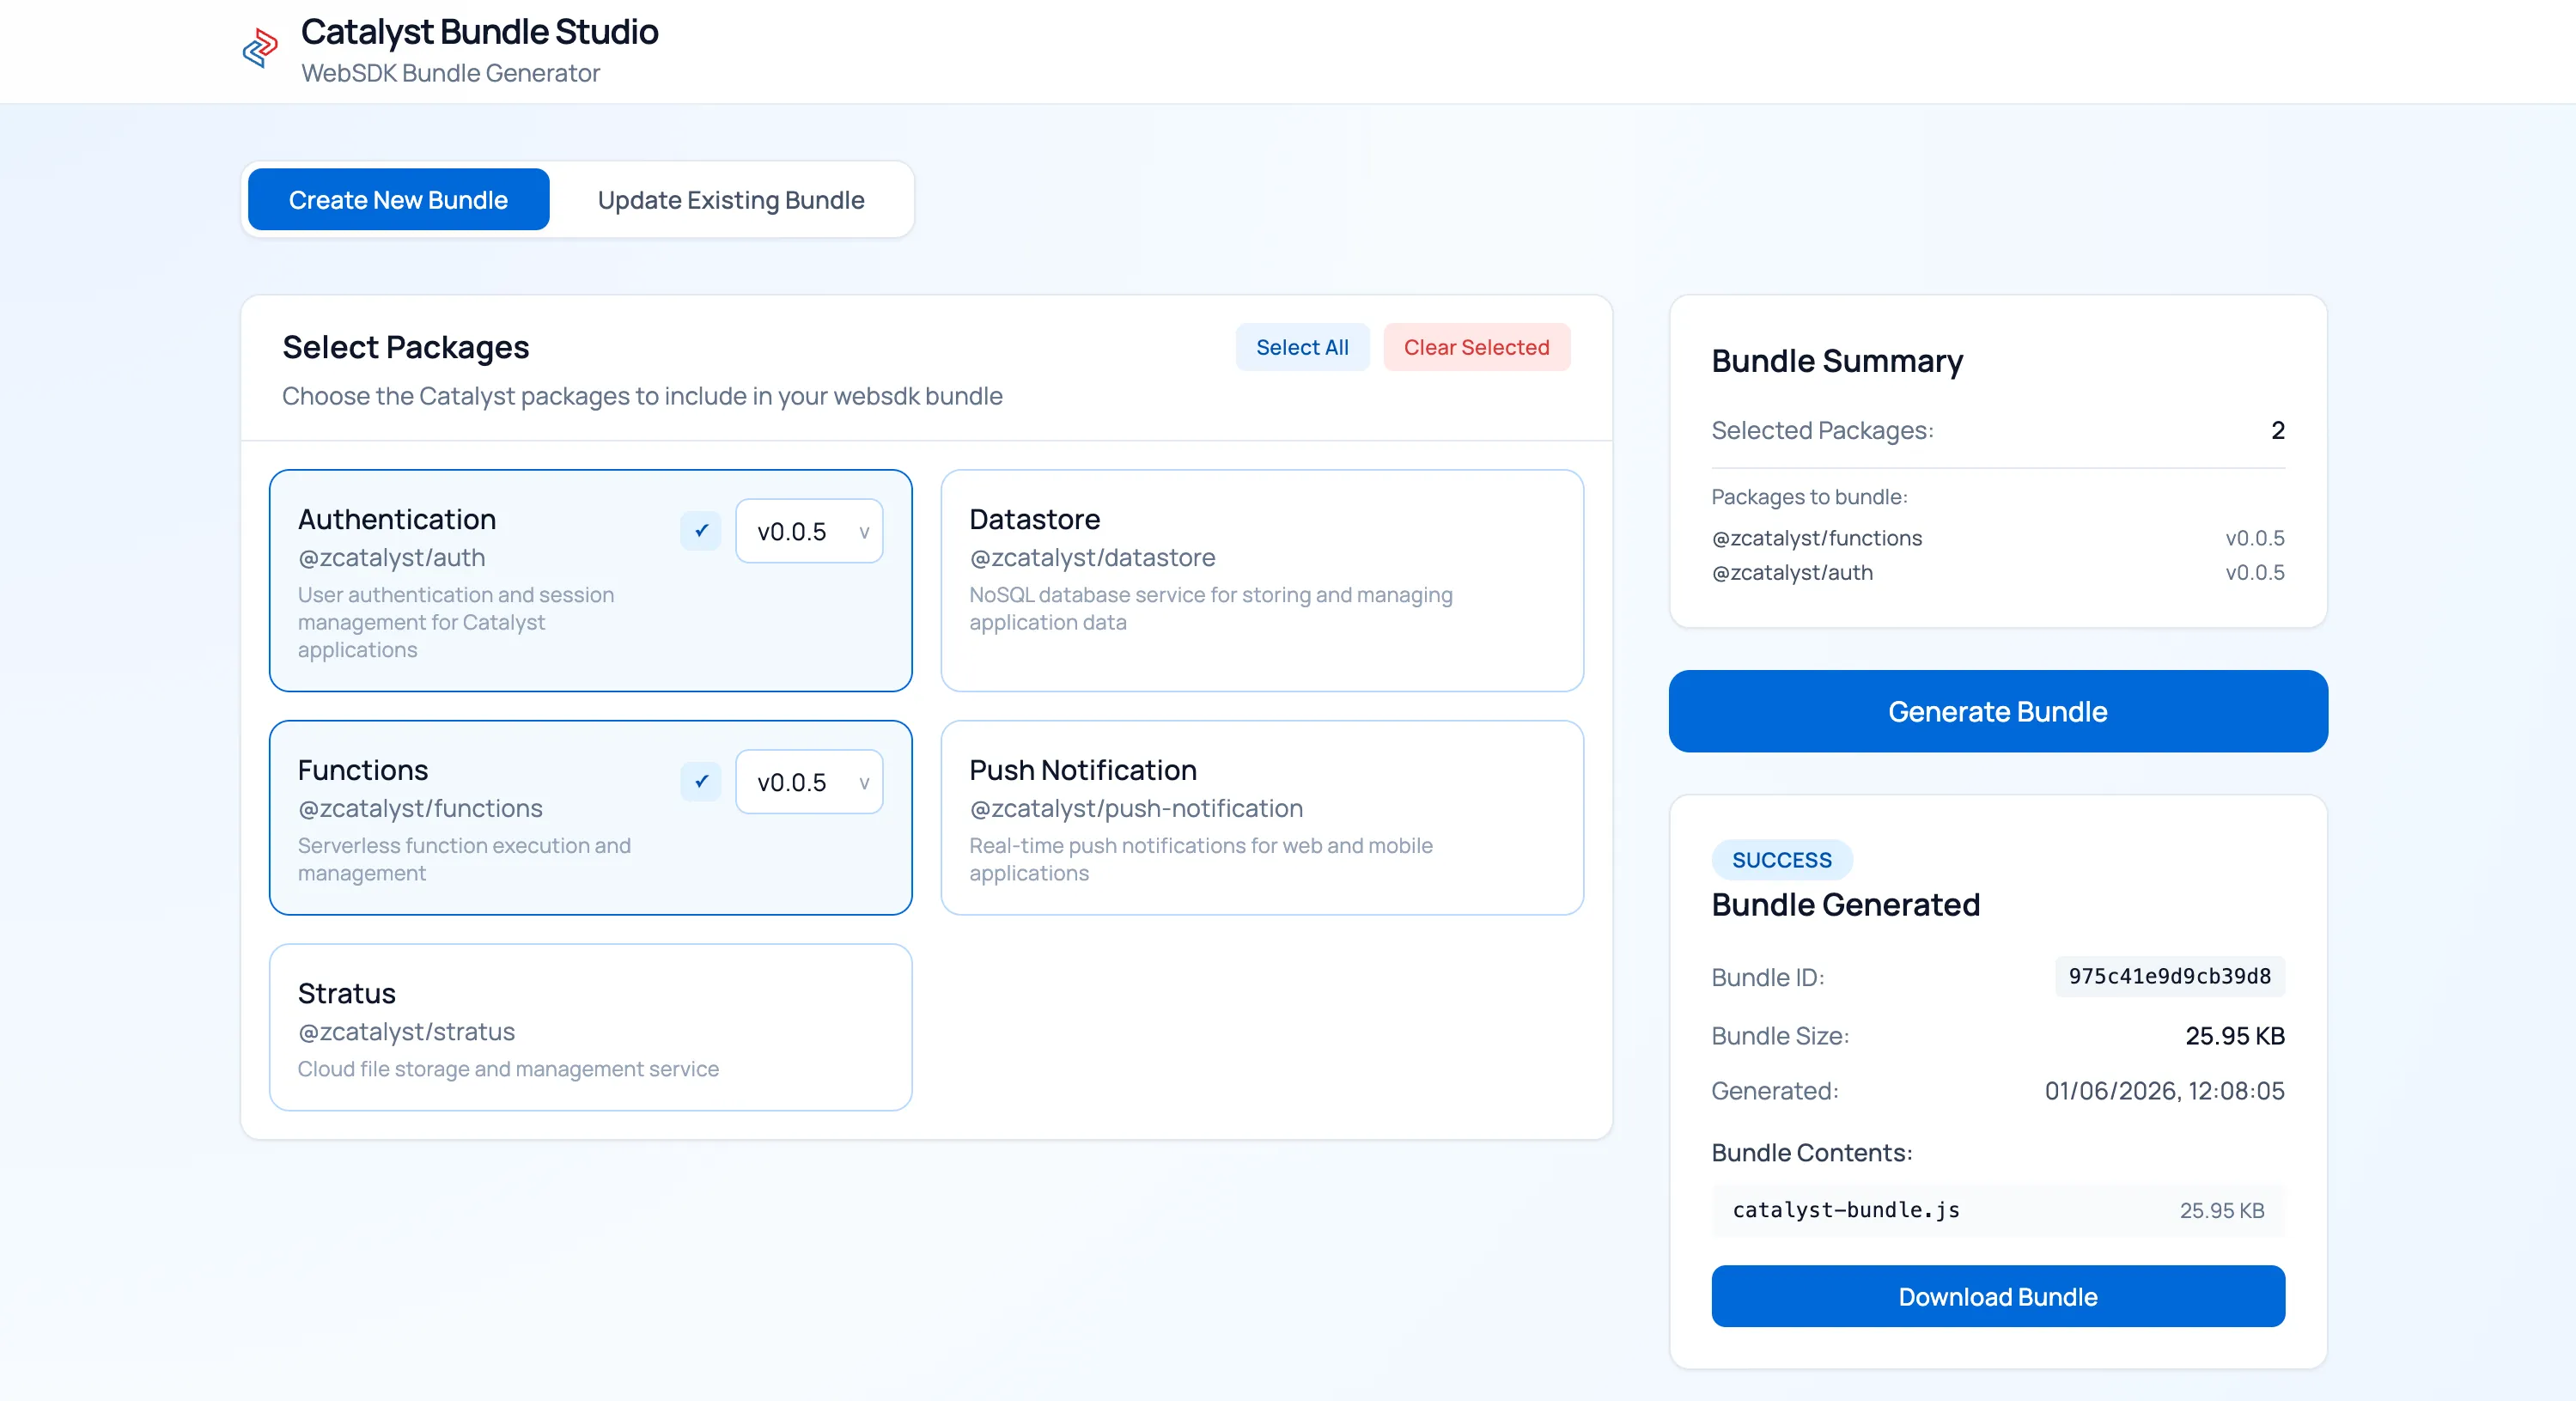Screen dimensions: 2576x1401
Task: Open the Authentication version dropdown
Action: 809,531
